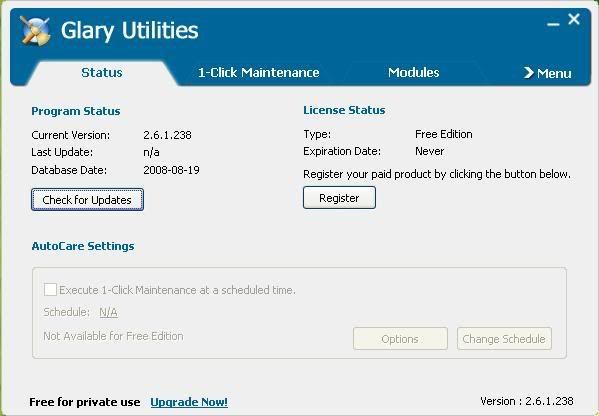The image size is (599, 416).
Task: Expand the Menu chevron
Action: point(547,73)
